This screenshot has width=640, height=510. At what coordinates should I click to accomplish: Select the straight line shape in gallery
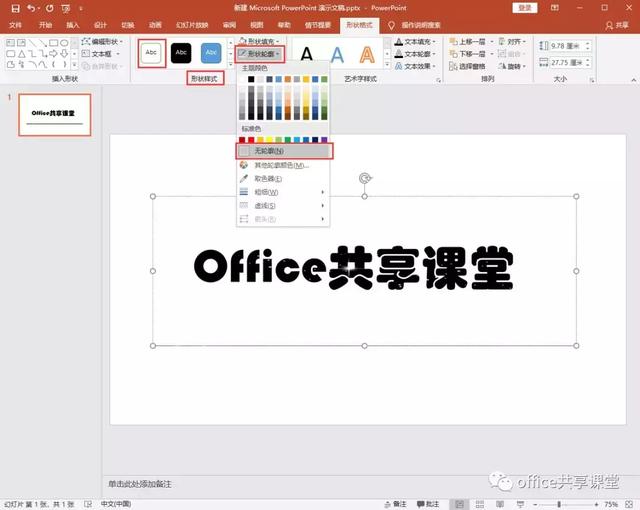[x=32, y=42]
